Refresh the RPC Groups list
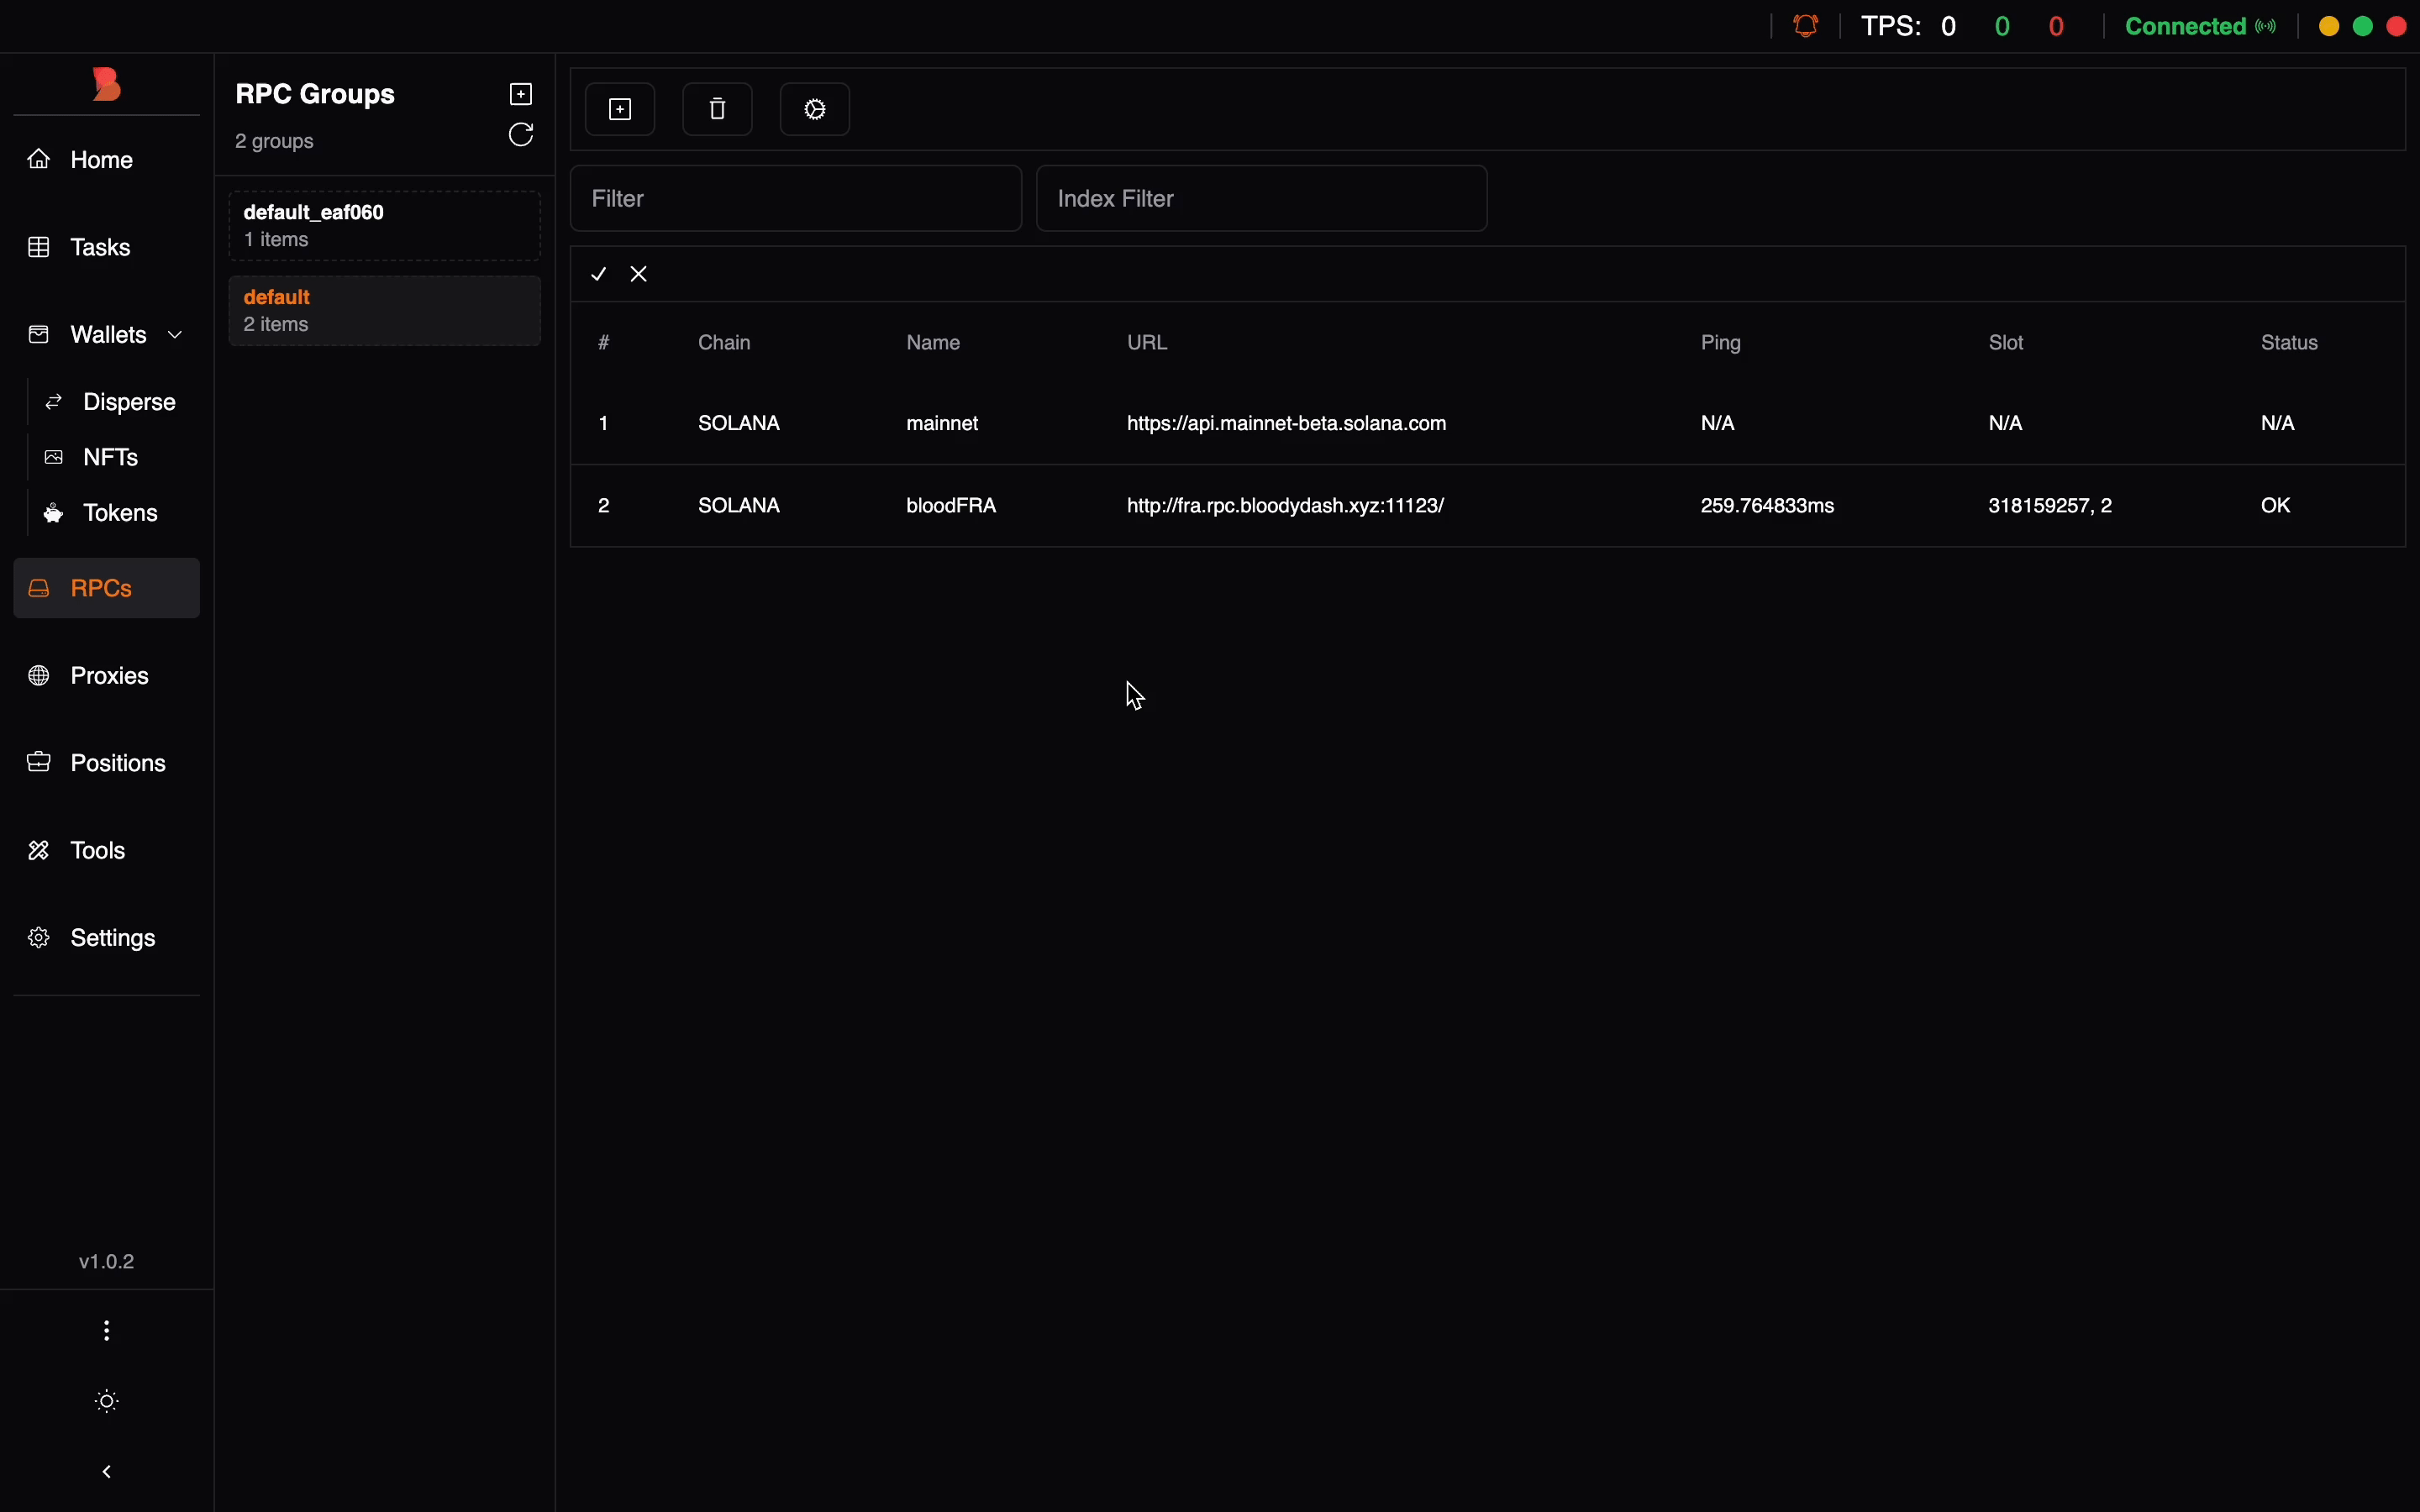The height and width of the screenshot is (1512, 2420). (521, 135)
